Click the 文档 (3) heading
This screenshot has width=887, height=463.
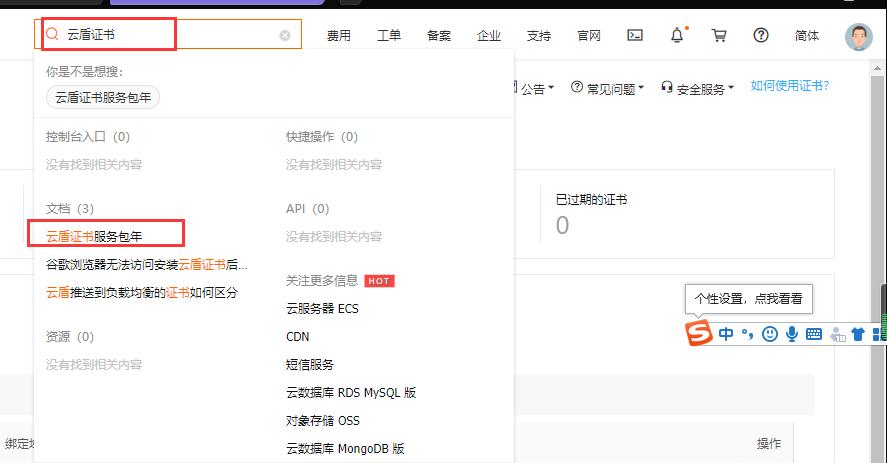(x=70, y=209)
